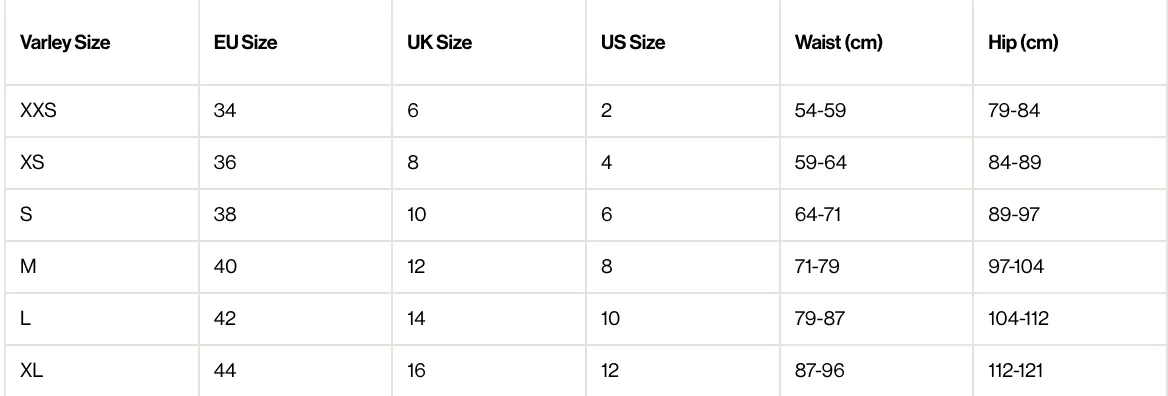Viewport: 1168px width, 396px height.
Task: Select the hip 104-112 cell
Action: pos(1018,319)
